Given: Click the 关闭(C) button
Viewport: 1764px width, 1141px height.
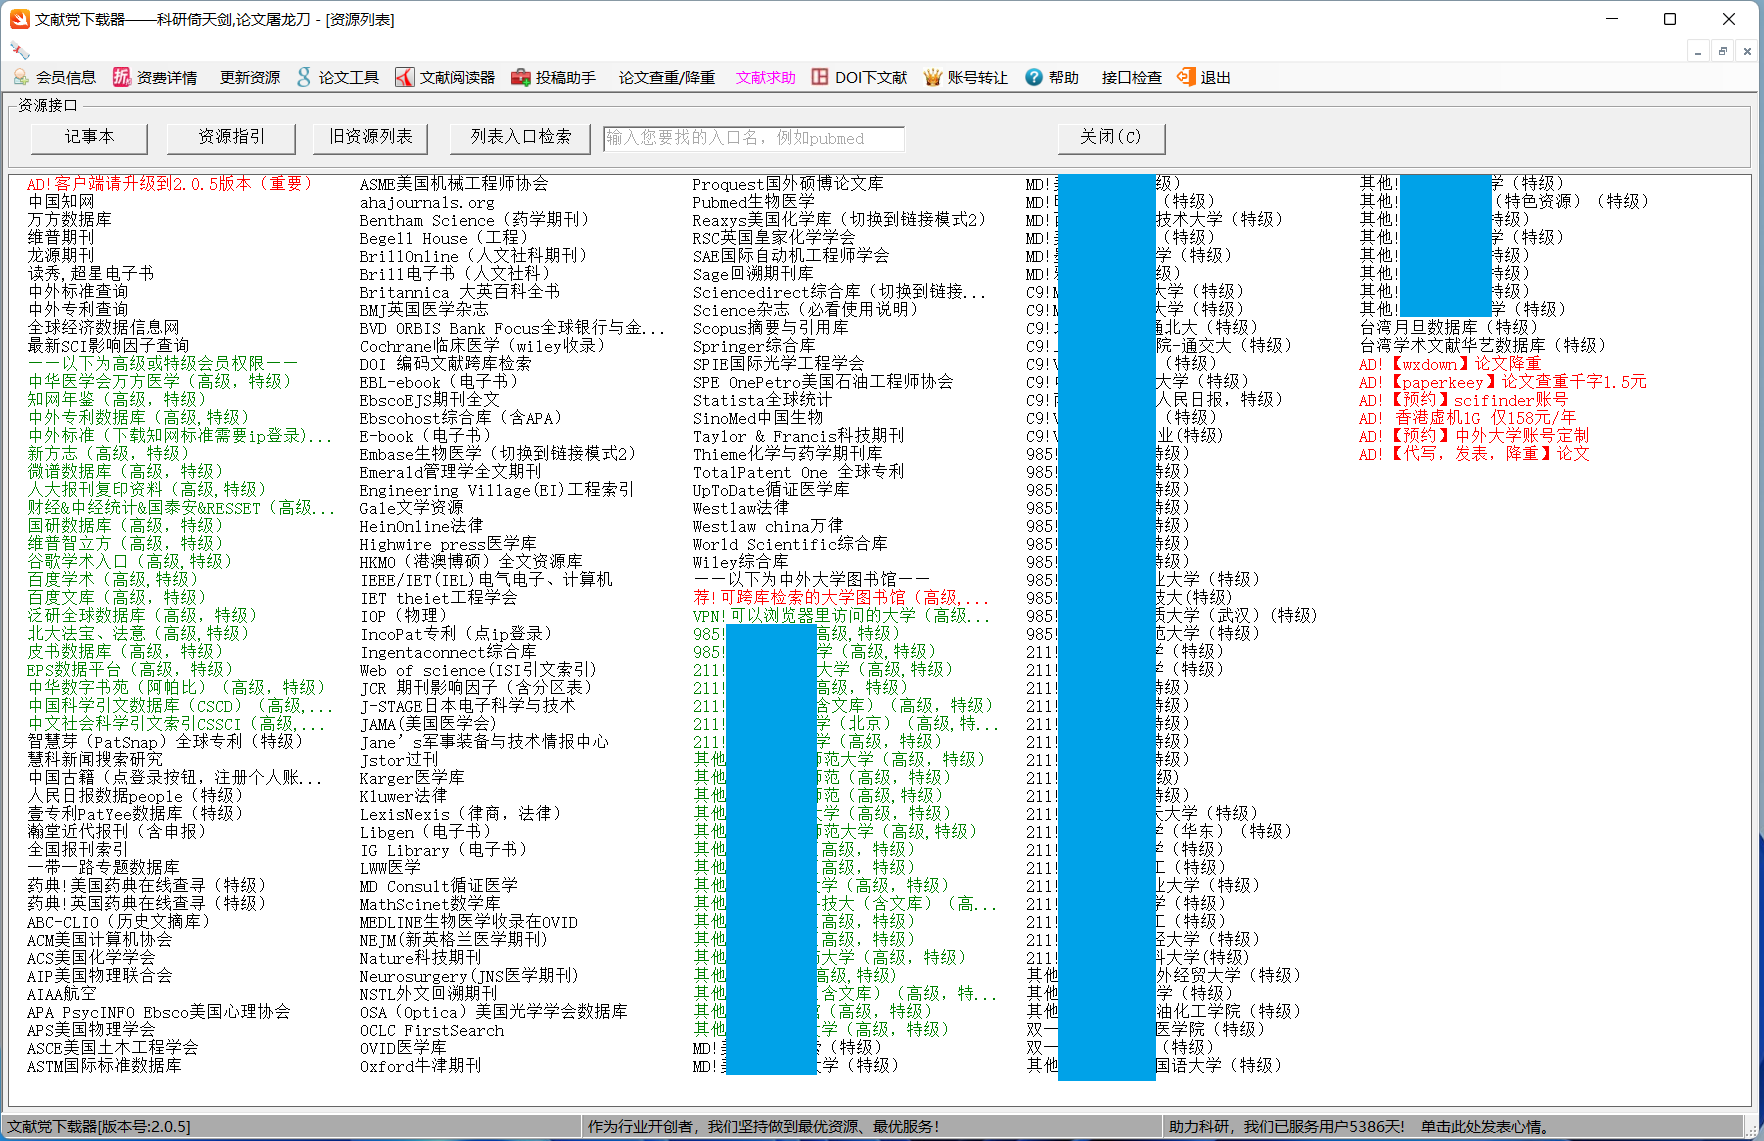Looking at the screenshot, I should 1110,138.
